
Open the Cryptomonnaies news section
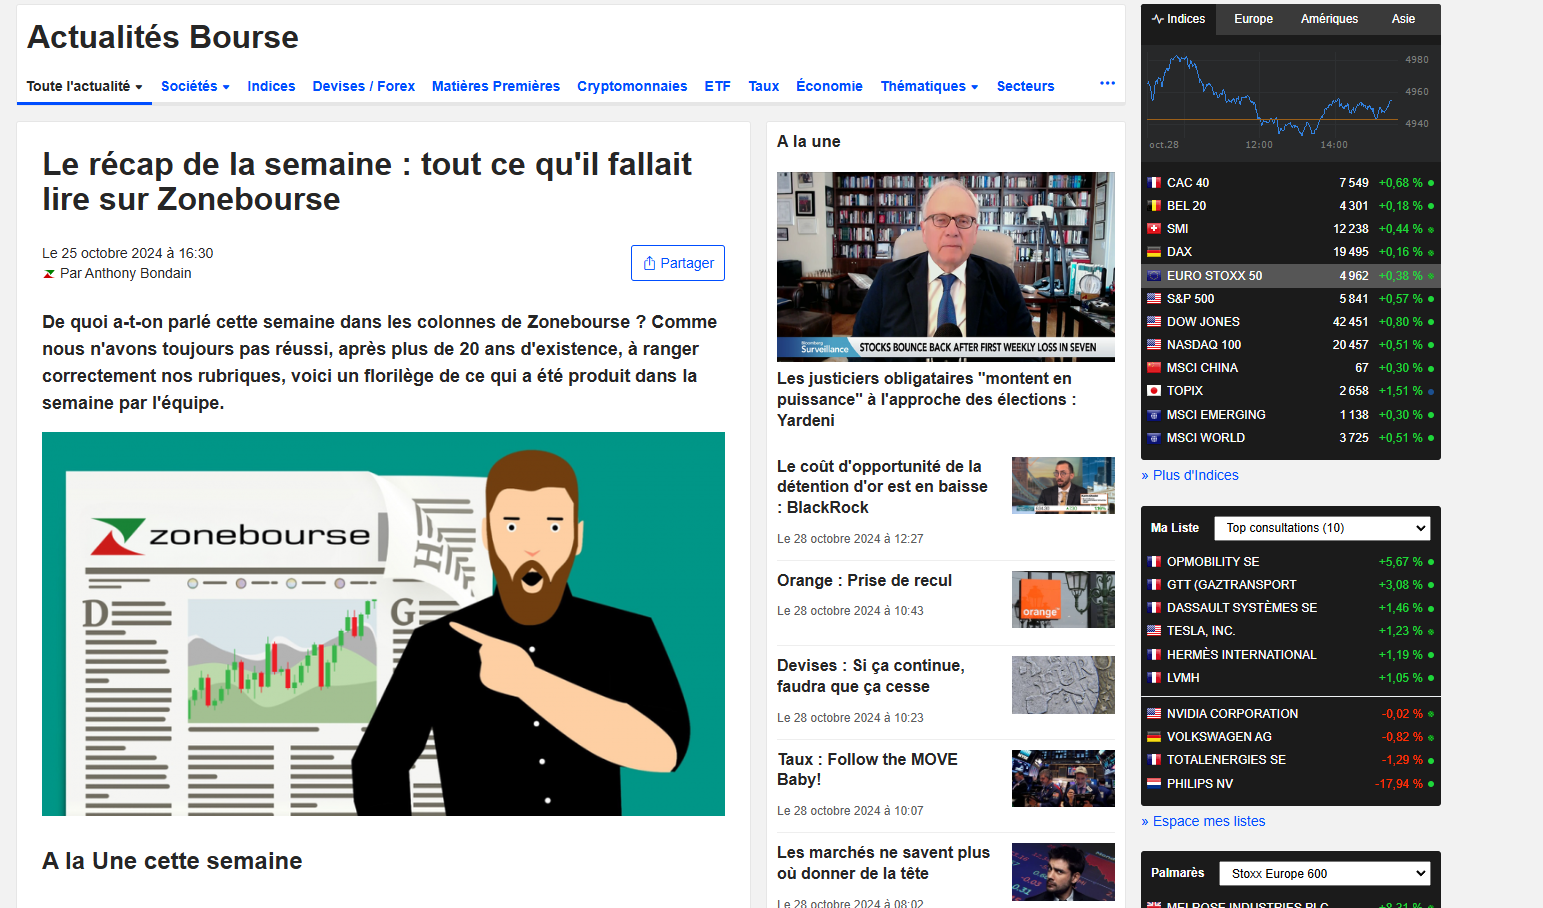point(632,86)
